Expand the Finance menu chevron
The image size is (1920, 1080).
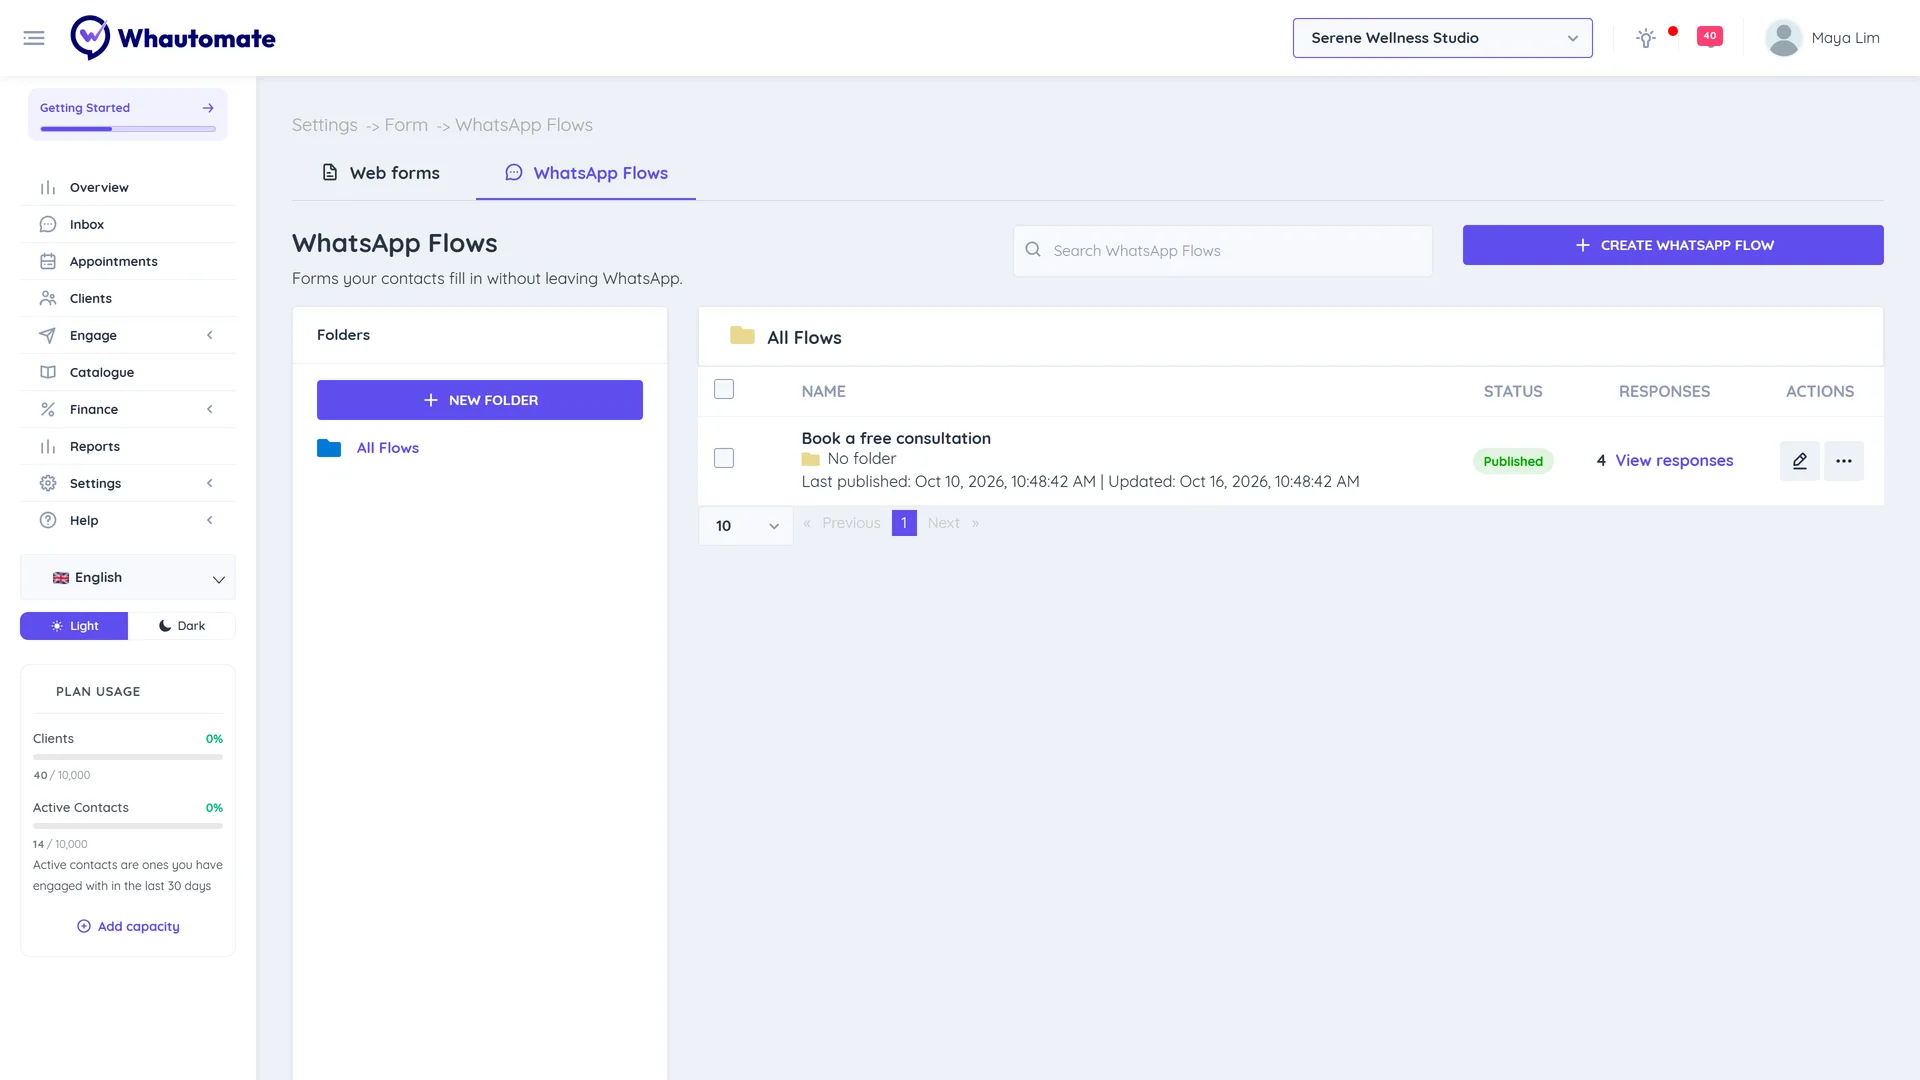tap(210, 409)
